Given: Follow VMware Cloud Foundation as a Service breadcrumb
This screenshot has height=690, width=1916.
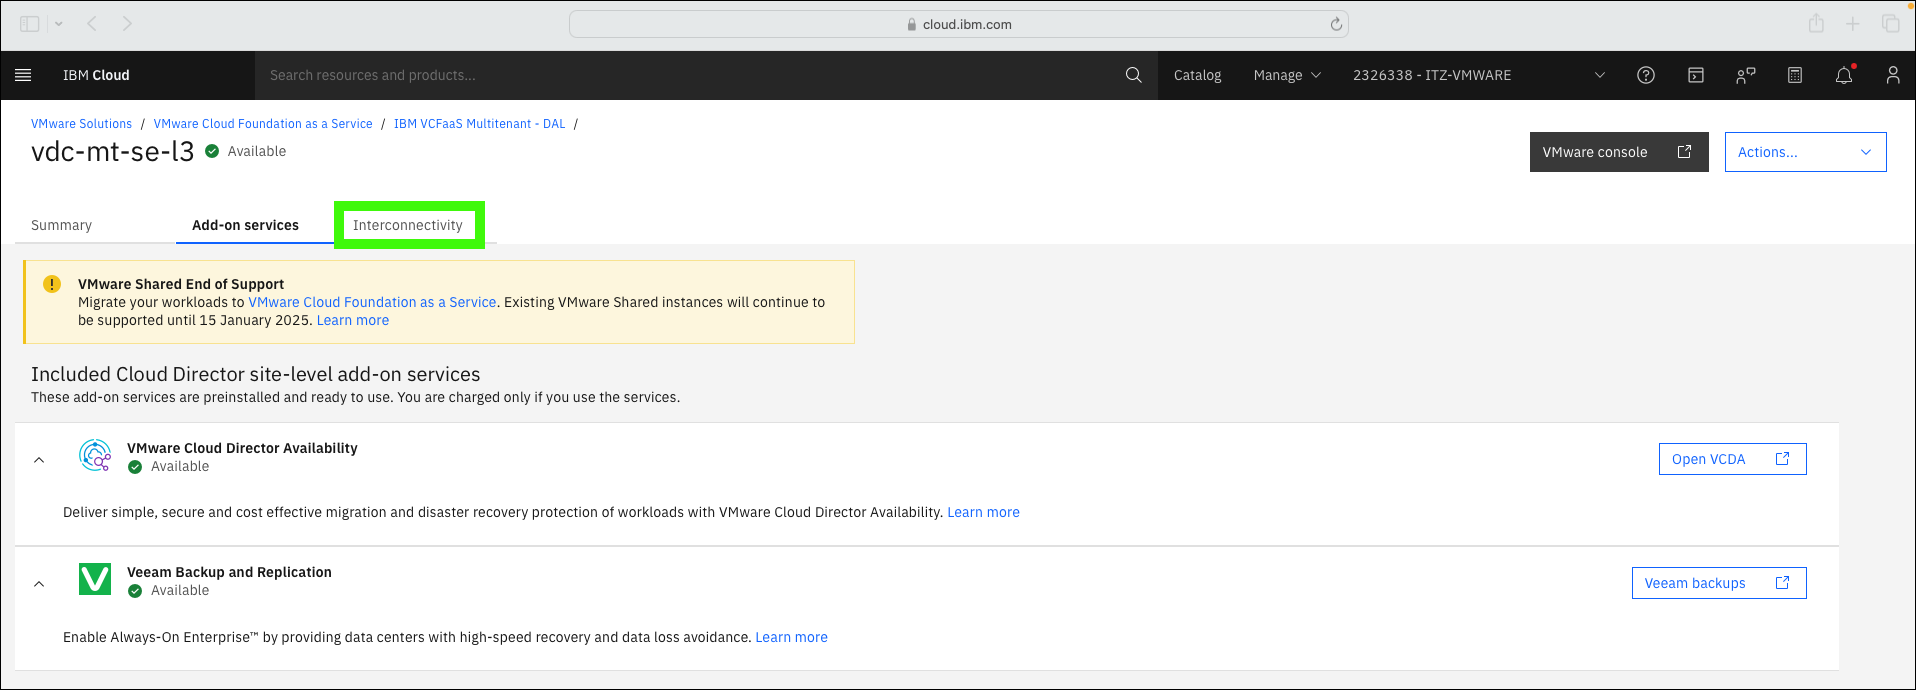Looking at the screenshot, I should point(263,124).
